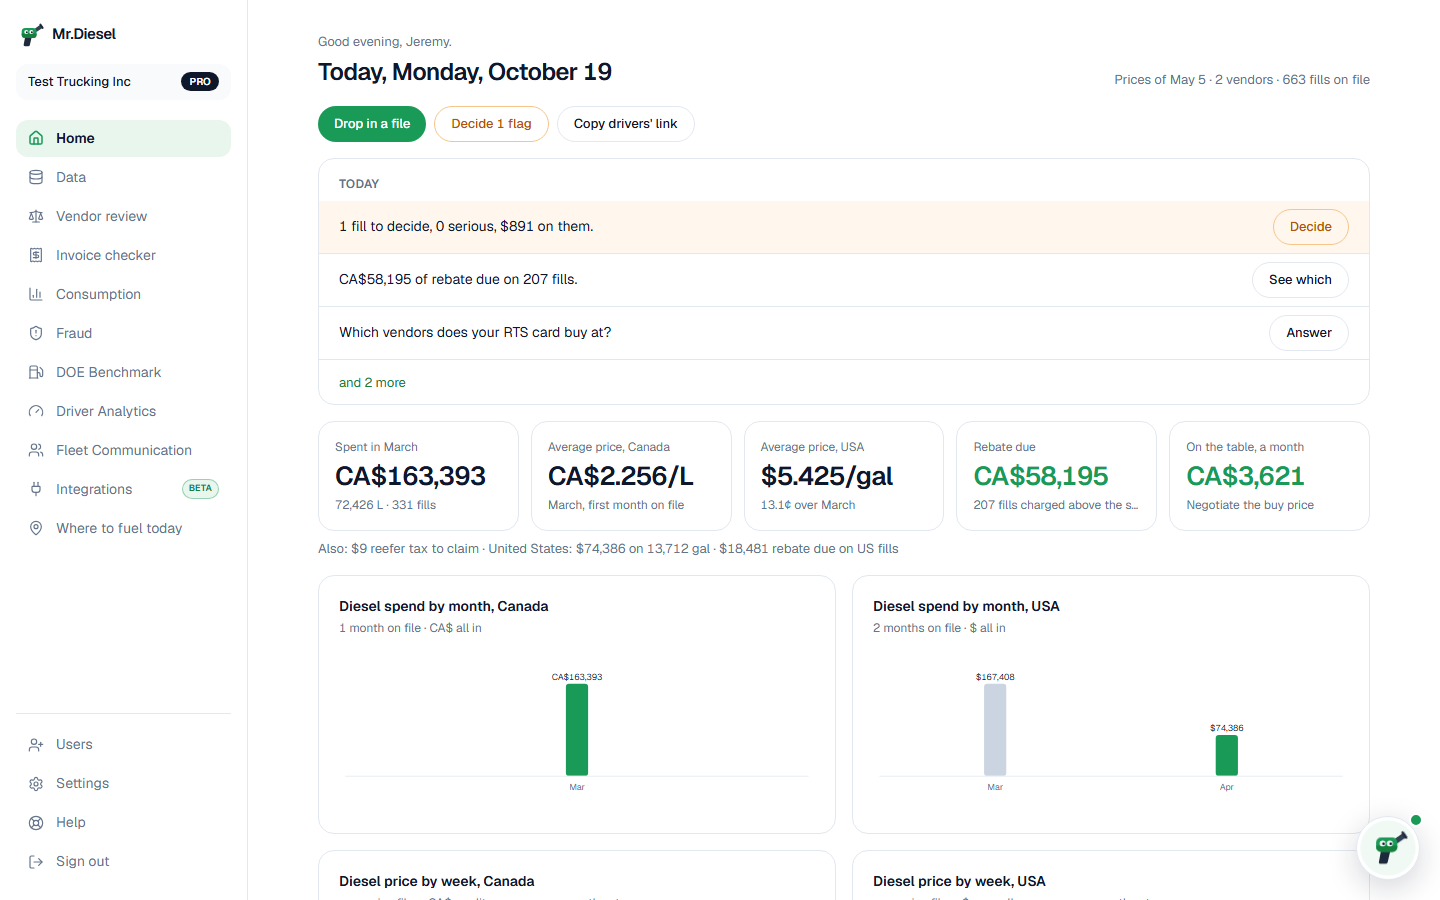Click the Help lifebuoy icon

[x=36, y=822]
